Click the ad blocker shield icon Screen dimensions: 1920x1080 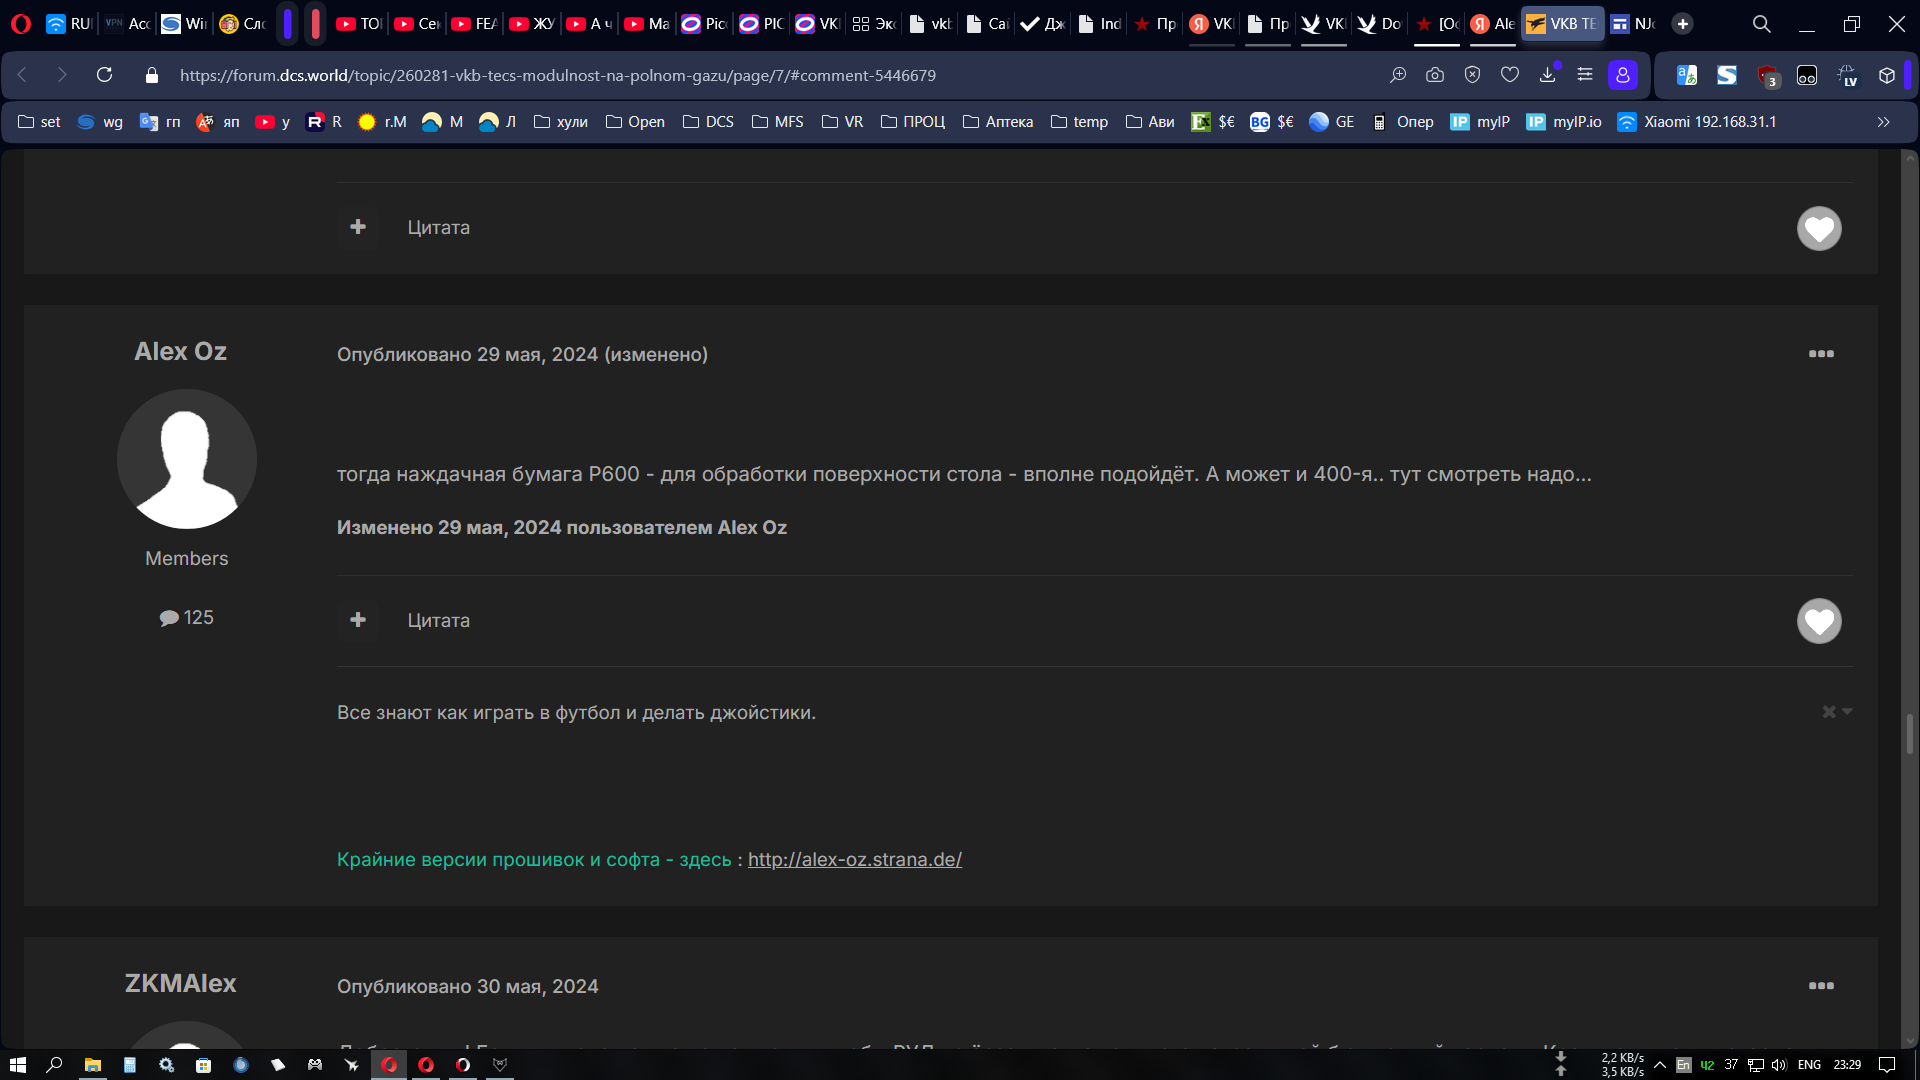[1472, 75]
